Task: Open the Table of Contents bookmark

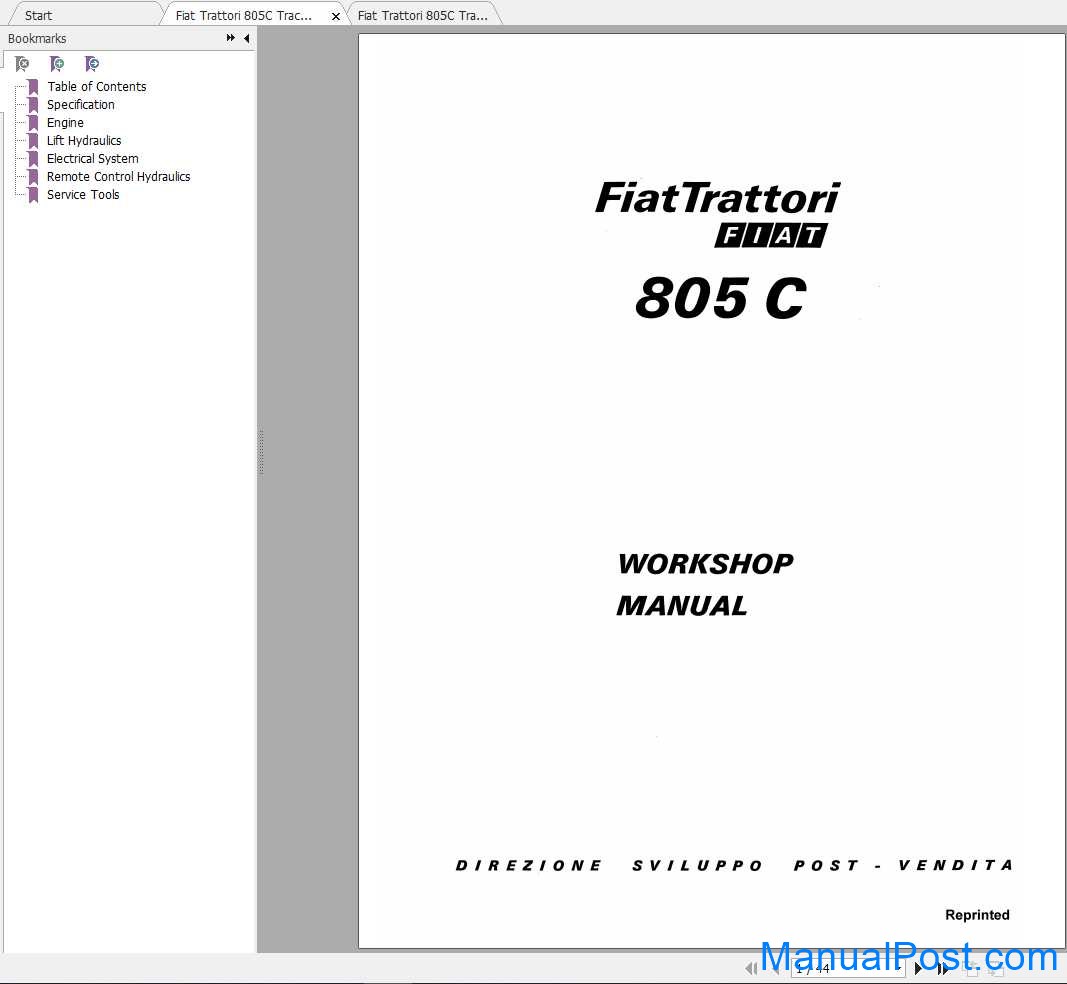Action: pos(97,86)
